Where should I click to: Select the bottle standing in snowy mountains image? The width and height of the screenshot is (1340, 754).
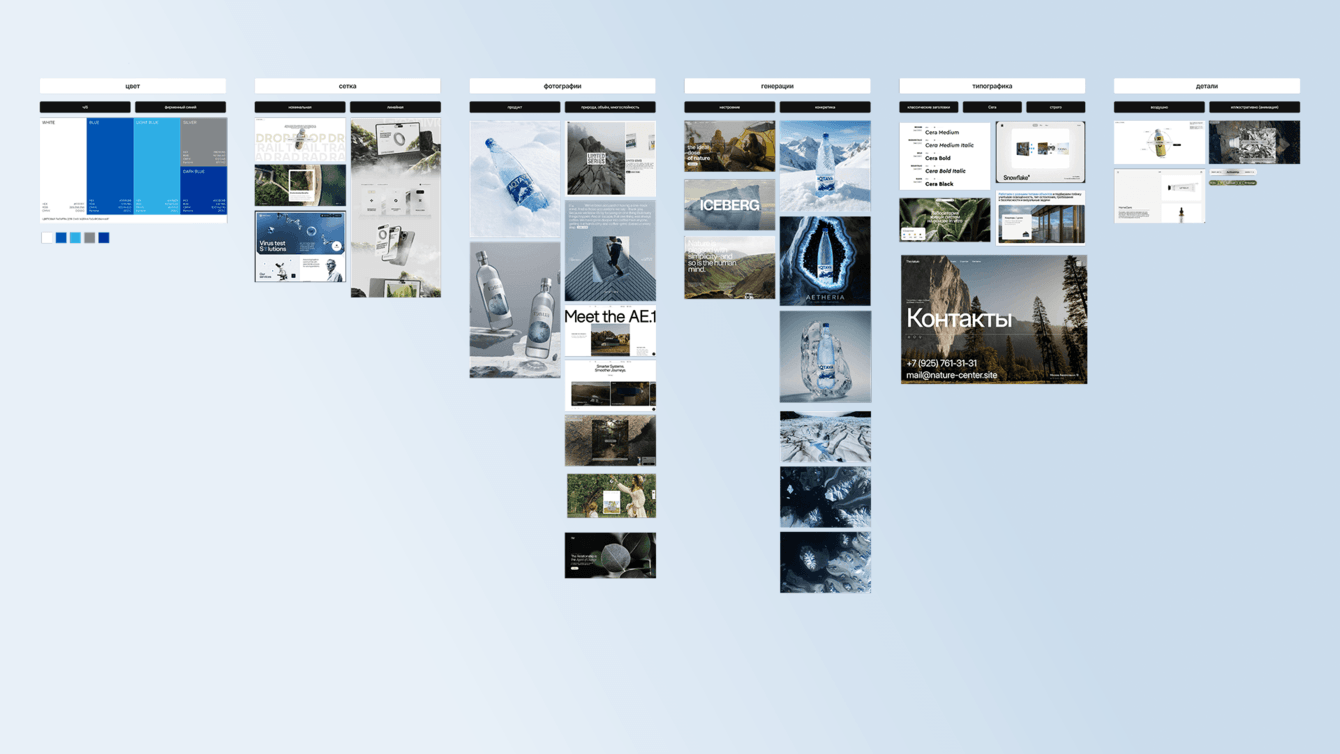[825, 166]
